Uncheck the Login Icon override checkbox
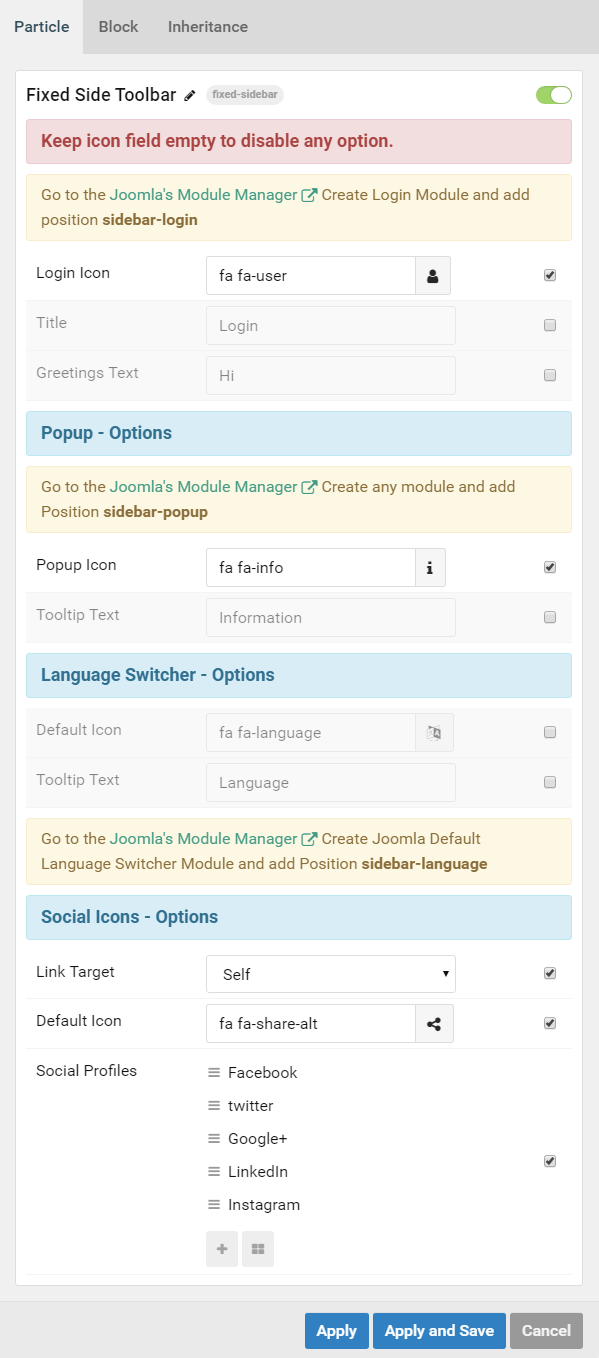 550,276
